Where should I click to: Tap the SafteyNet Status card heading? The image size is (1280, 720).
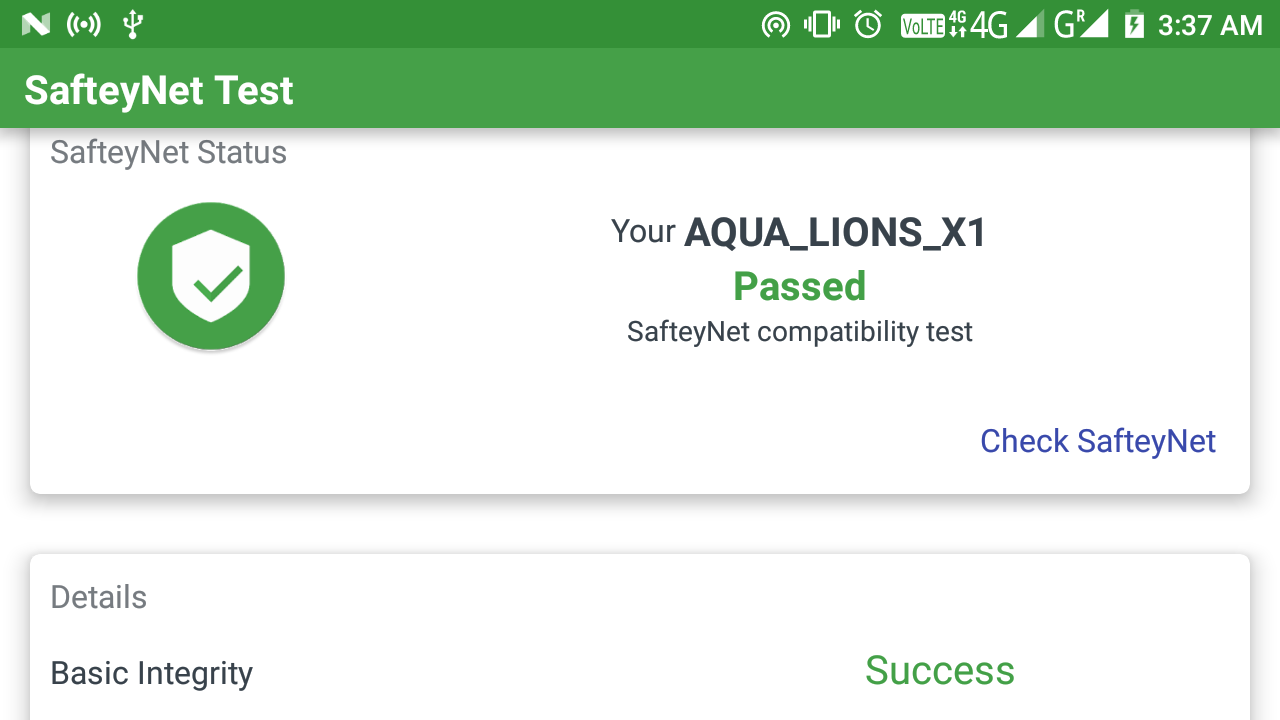(x=168, y=153)
